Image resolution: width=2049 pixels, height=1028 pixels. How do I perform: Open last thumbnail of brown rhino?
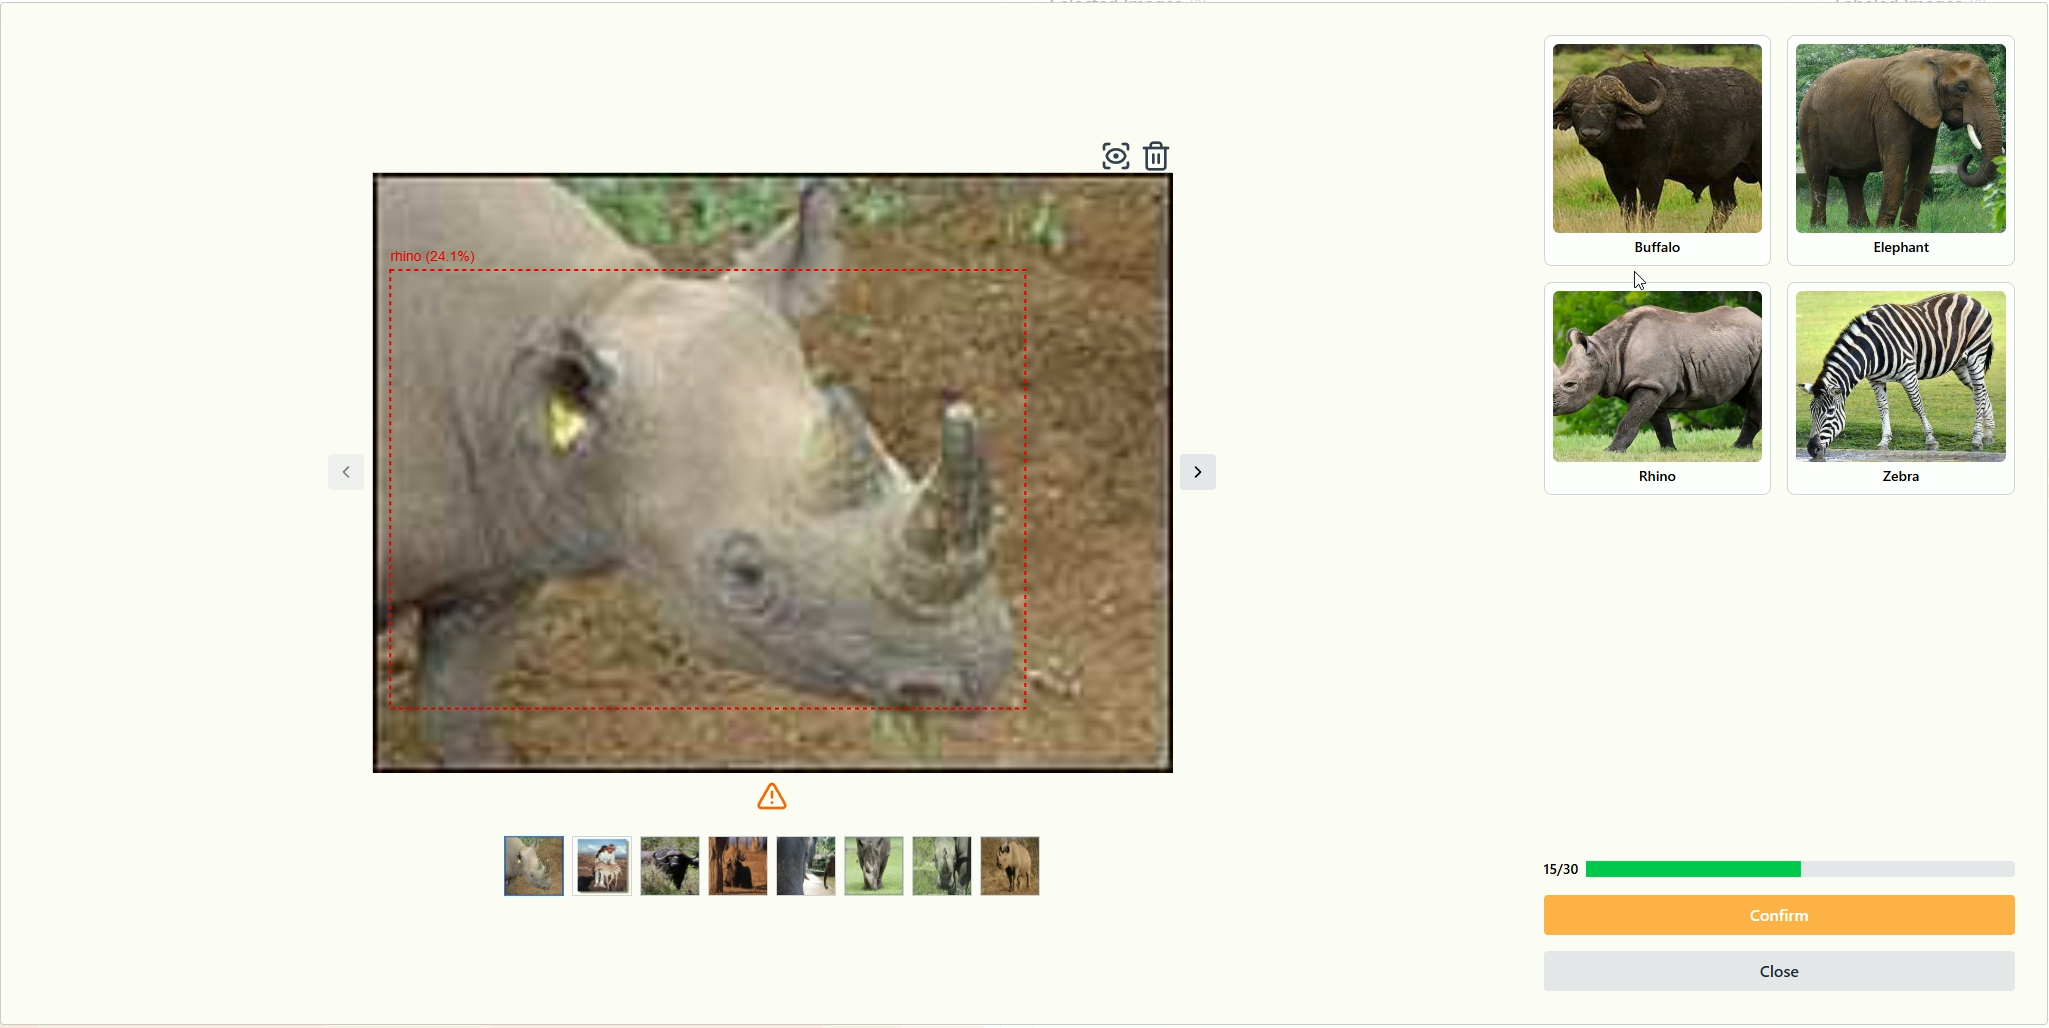(x=1010, y=866)
